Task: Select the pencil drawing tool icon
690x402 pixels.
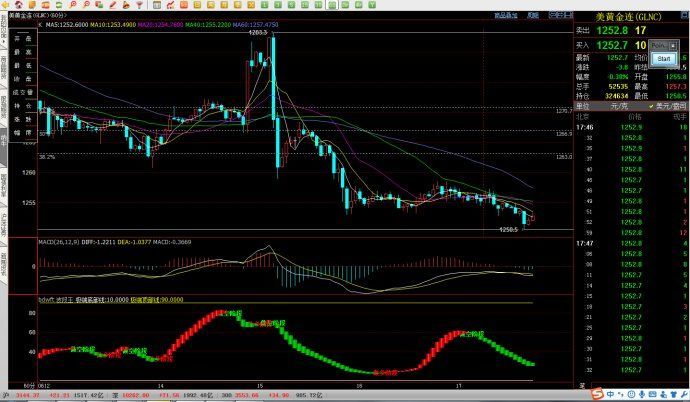Action: (x=113, y=5)
